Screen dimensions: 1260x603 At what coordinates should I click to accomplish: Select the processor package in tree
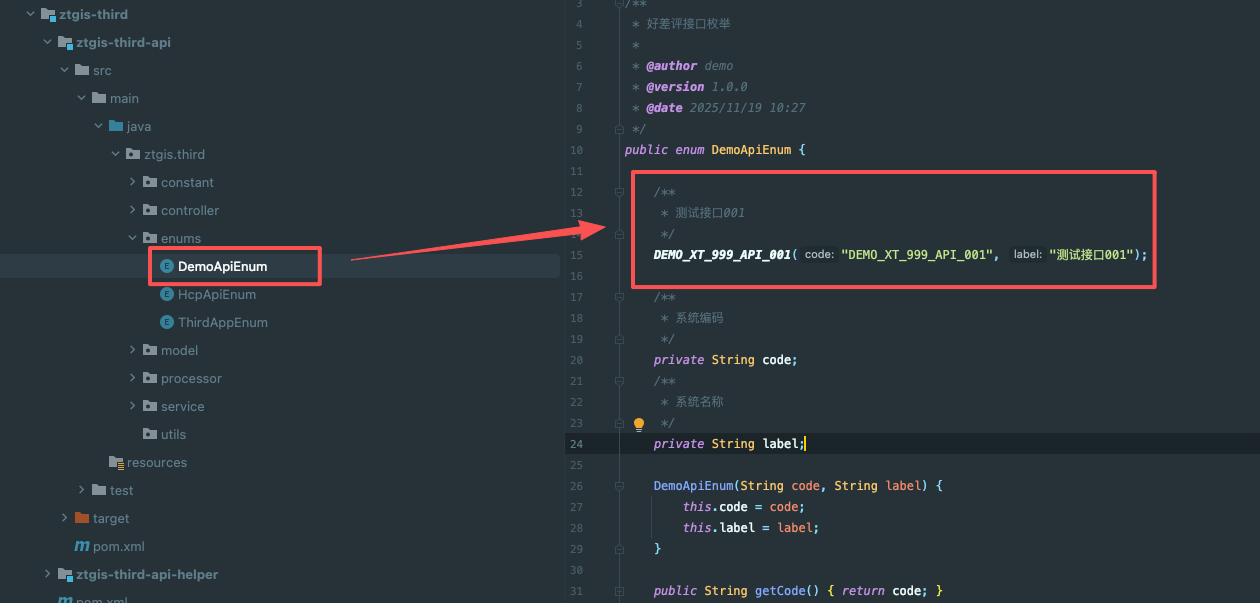coord(191,379)
